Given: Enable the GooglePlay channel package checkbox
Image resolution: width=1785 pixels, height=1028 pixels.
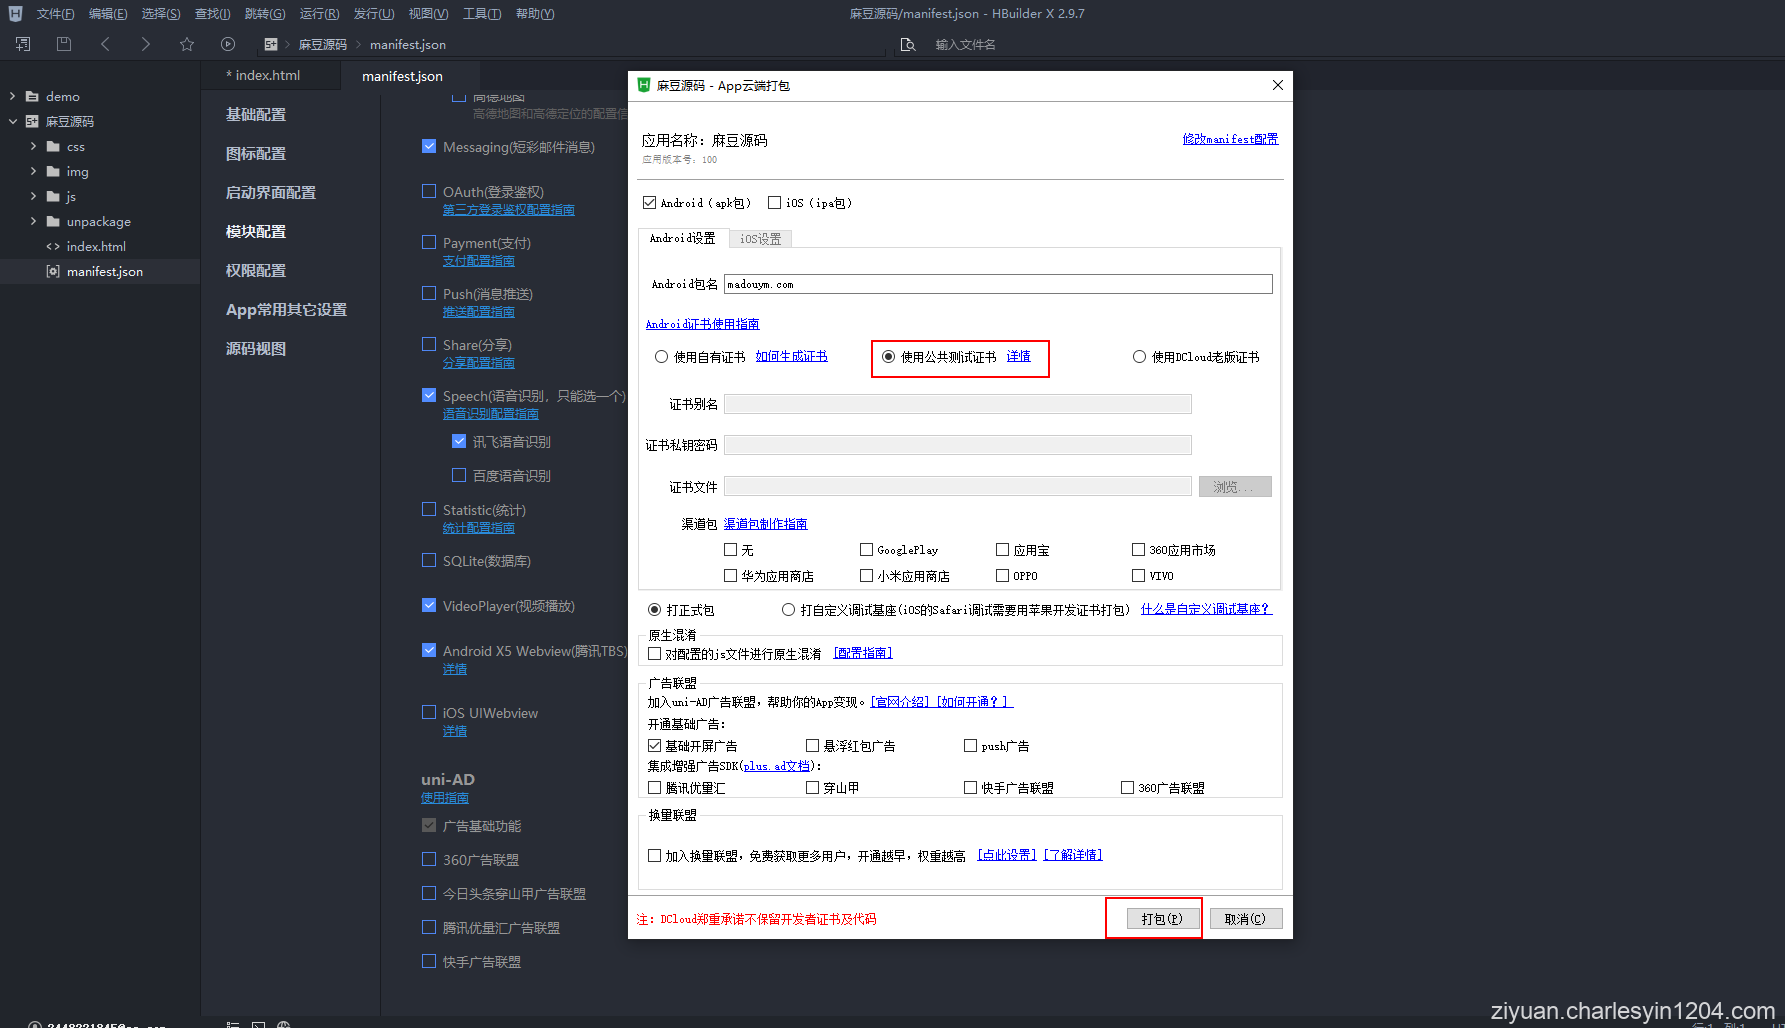Looking at the screenshot, I should [x=866, y=549].
